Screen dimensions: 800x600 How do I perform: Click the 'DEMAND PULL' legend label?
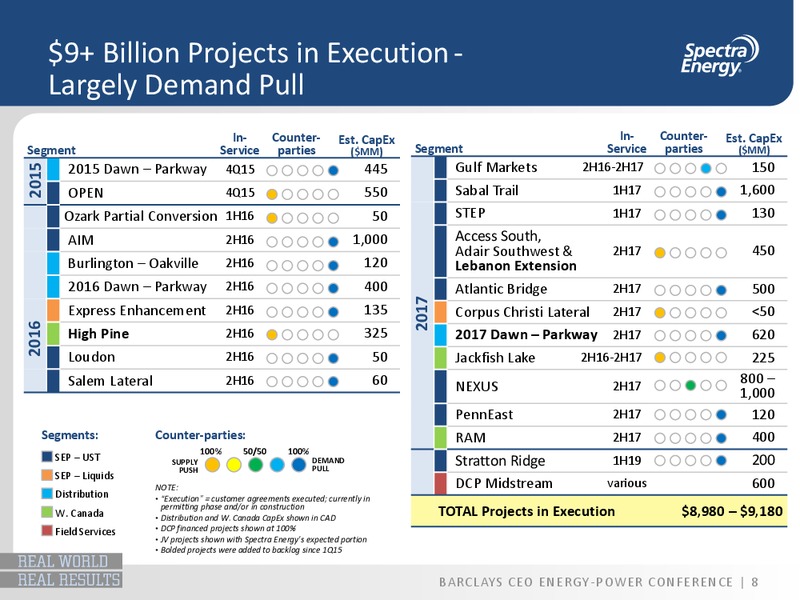click(x=328, y=464)
